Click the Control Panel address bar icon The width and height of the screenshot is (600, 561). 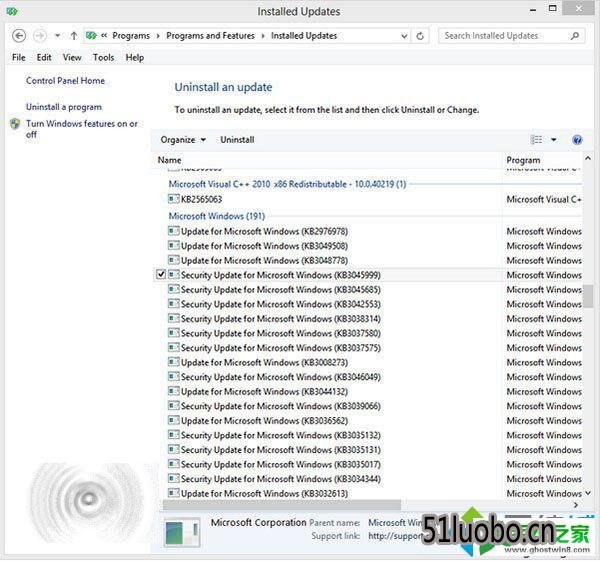(x=91, y=36)
